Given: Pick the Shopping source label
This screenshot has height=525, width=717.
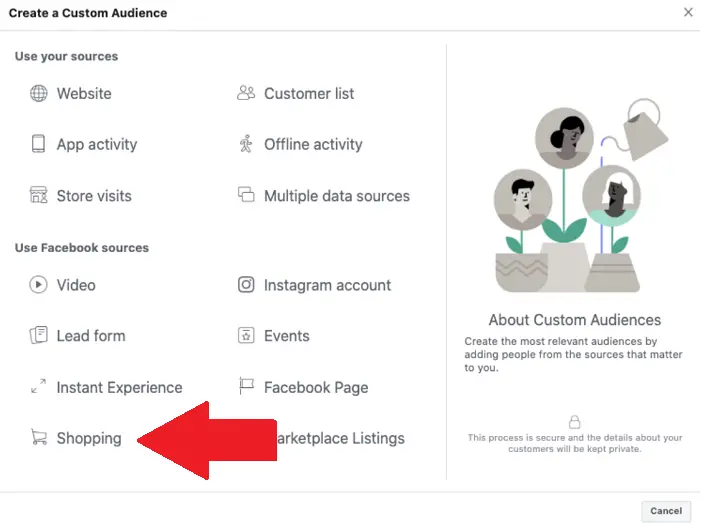Looking at the screenshot, I should (89, 438).
